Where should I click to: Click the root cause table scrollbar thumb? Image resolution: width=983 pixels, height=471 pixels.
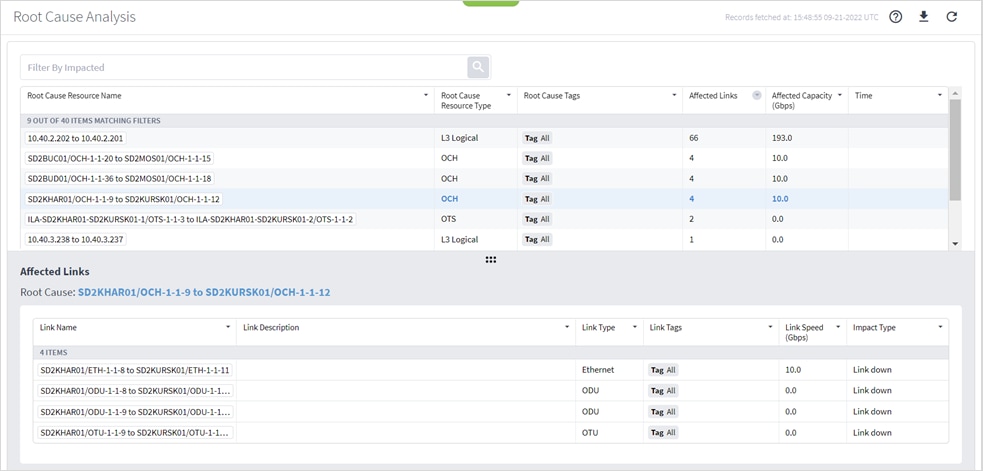tap(955, 149)
